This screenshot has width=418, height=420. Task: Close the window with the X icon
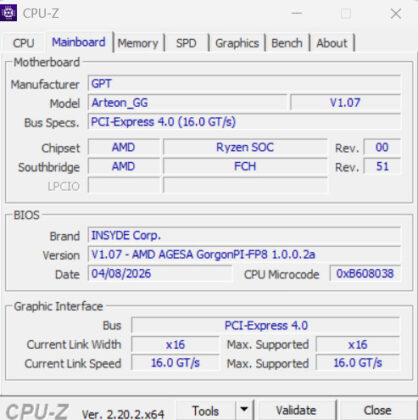[x=396, y=13]
